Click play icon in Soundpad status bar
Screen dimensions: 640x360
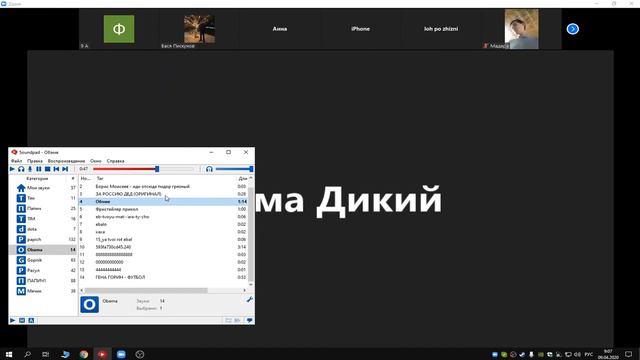[x=13, y=320]
